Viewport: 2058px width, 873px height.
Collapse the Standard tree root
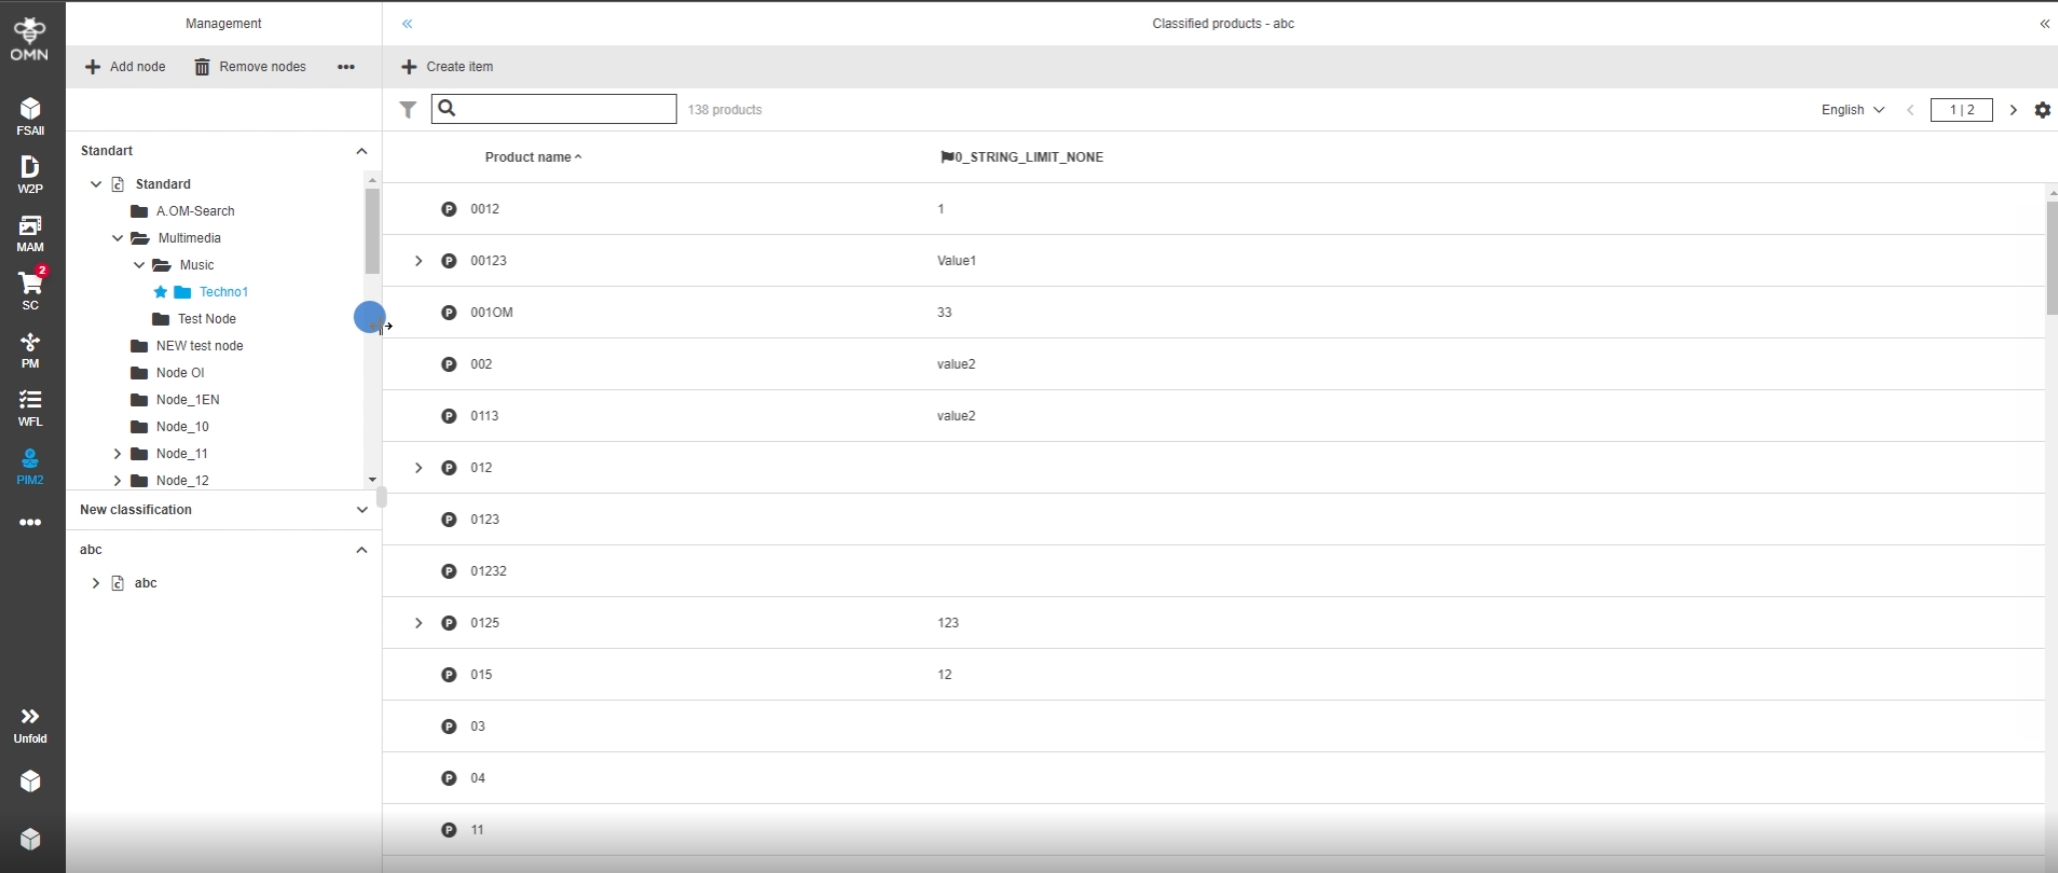[x=96, y=184]
